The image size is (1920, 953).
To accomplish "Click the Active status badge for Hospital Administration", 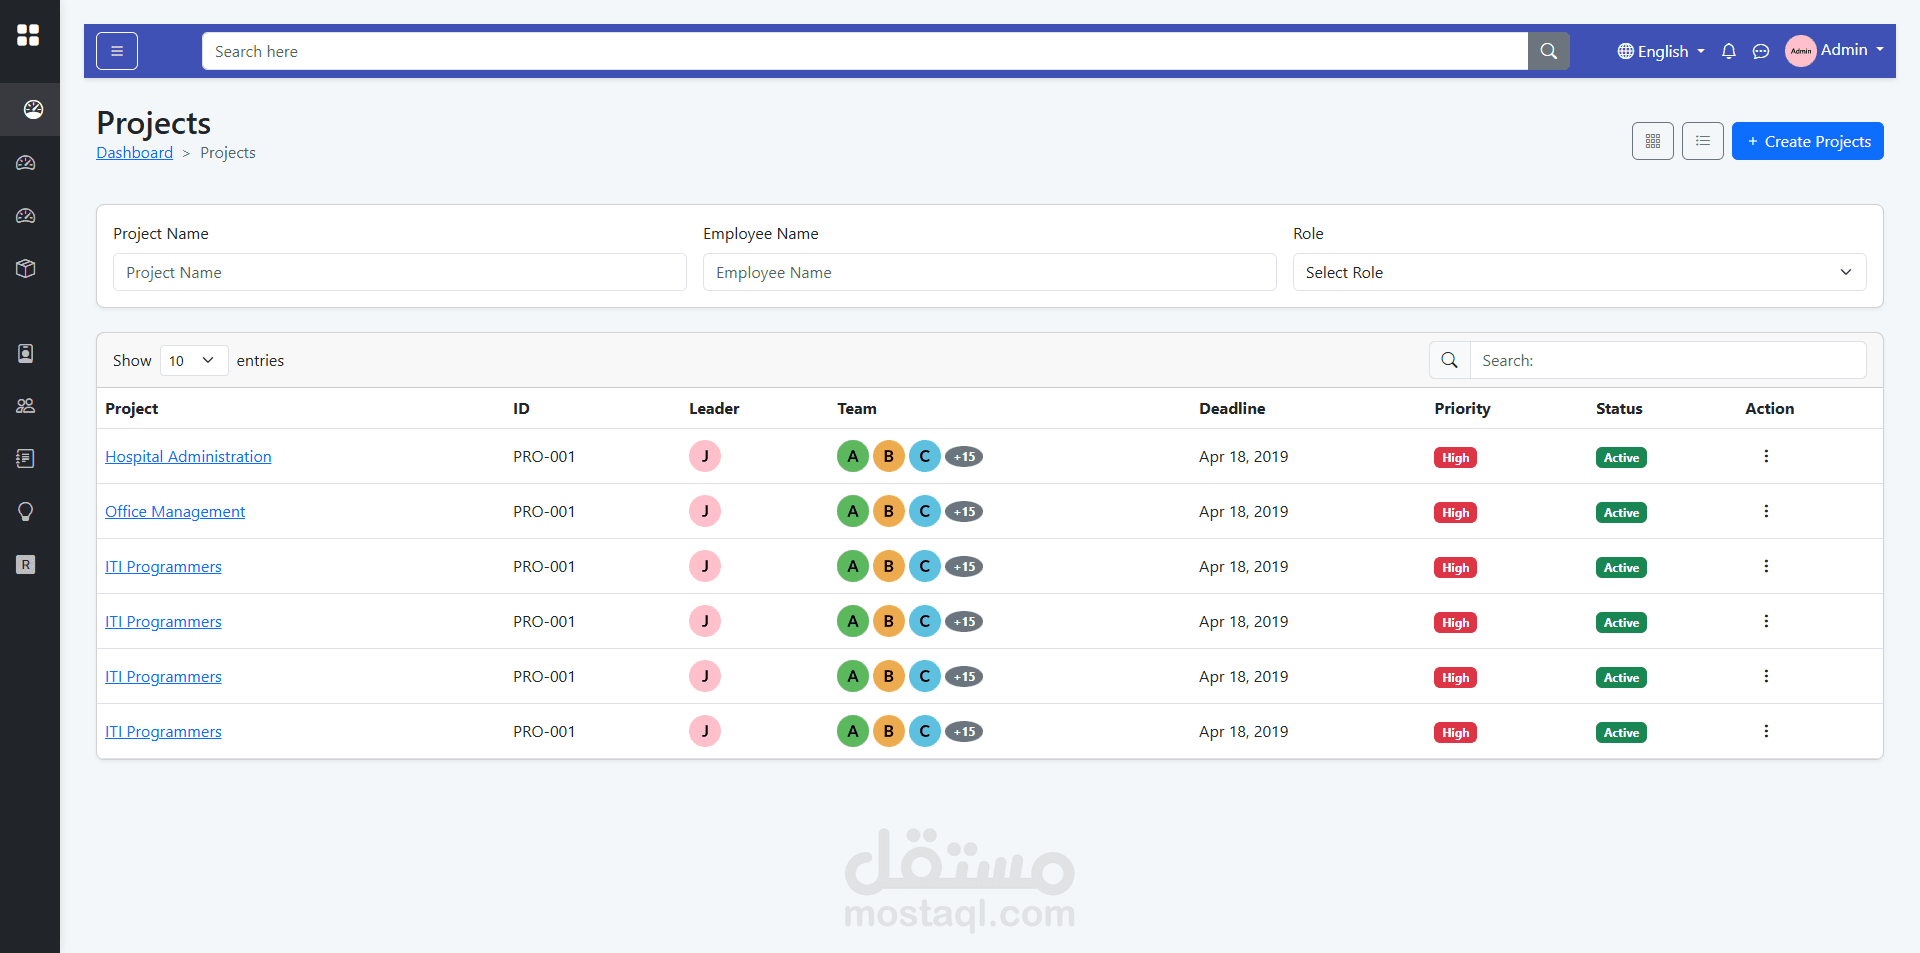I will click(x=1621, y=458).
